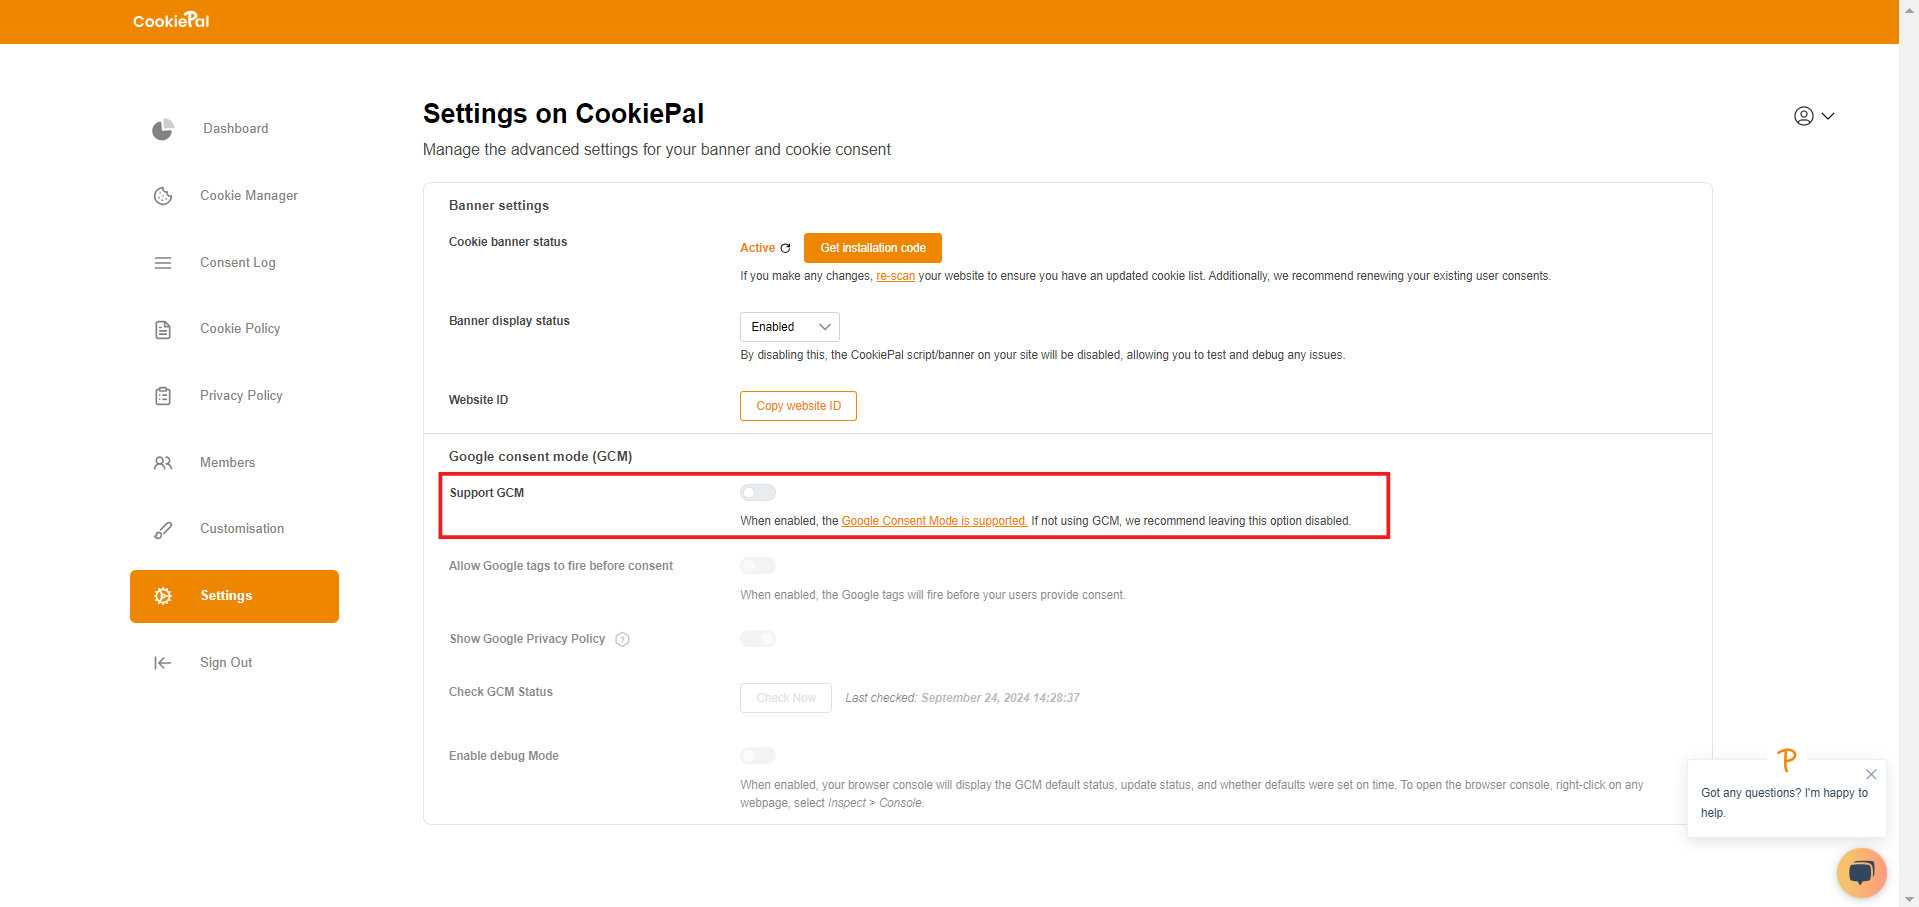The width and height of the screenshot is (1919, 907).
Task: Click the Banner display status label
Action: 509,321
